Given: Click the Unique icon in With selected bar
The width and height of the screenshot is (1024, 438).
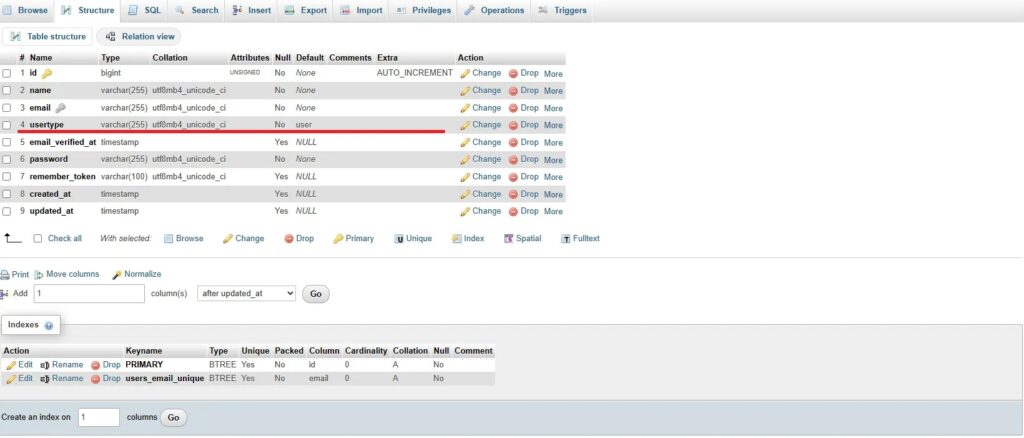Looking at the screenshot, I should pyautogui.click(x=399, y=239).
